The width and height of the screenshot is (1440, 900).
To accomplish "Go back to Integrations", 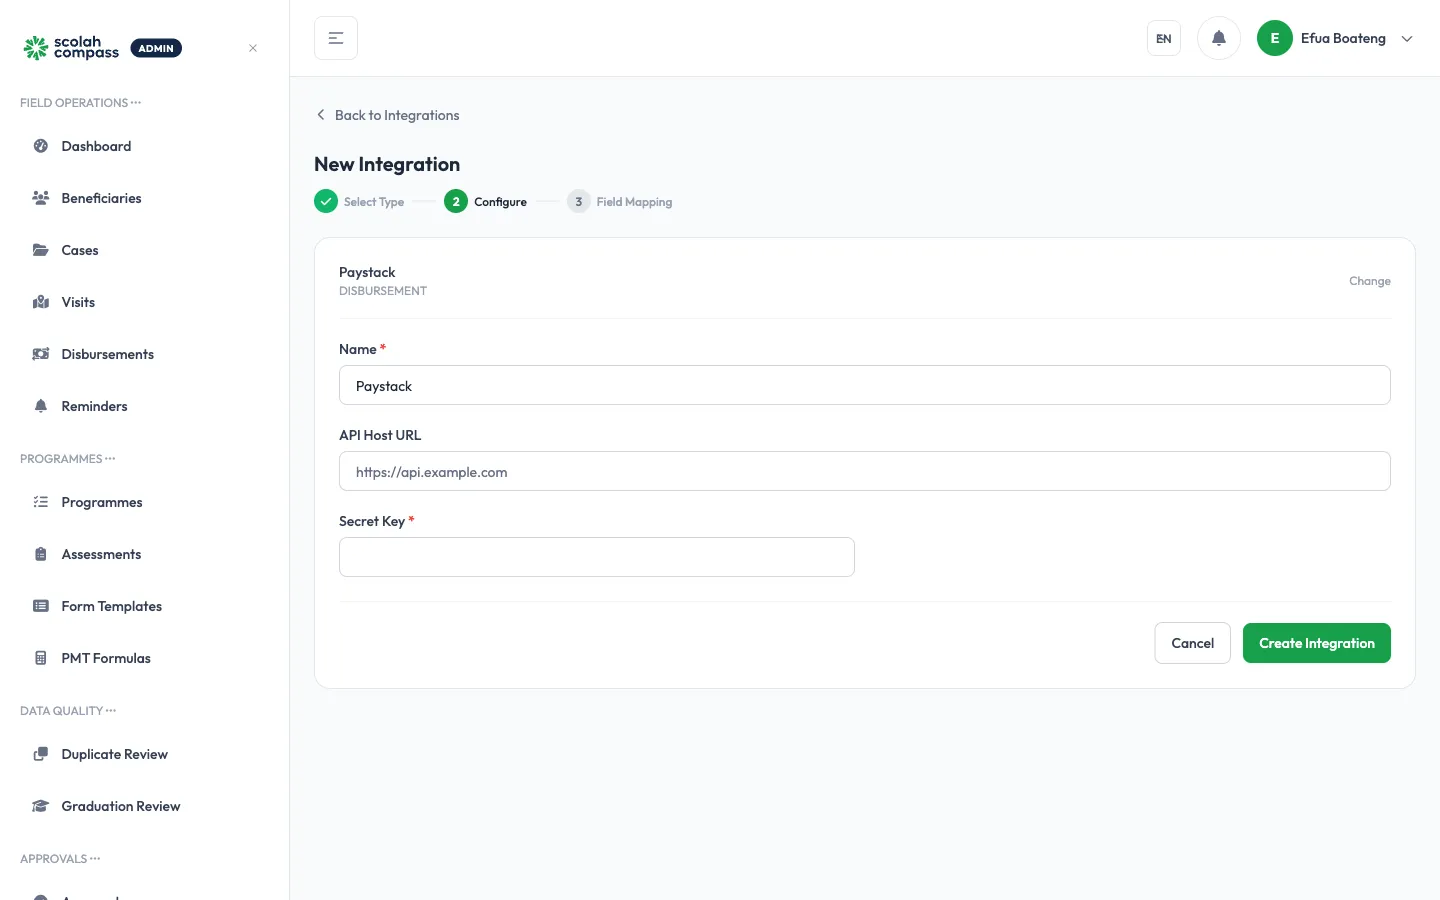I will 387,115.
